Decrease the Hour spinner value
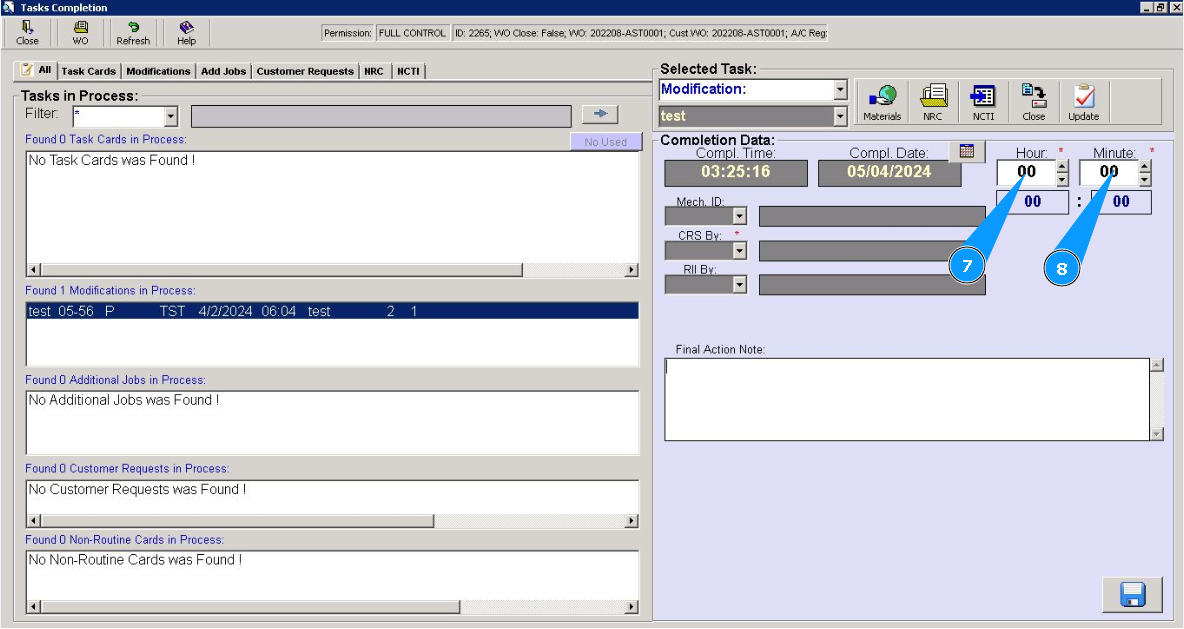Viewport: 1184px width, 629px height. (1062, 180)
